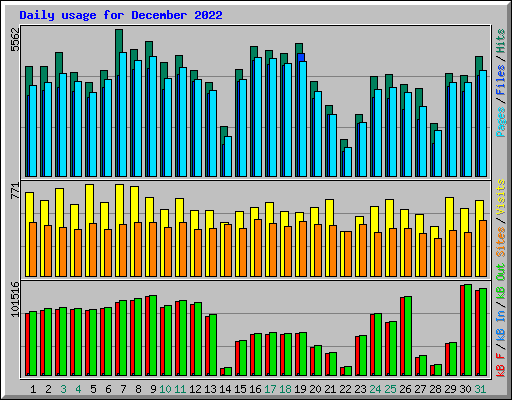Click the green kB bar for day 9
The height and width of the screenshot is (400, 512).
click(153, 335)
